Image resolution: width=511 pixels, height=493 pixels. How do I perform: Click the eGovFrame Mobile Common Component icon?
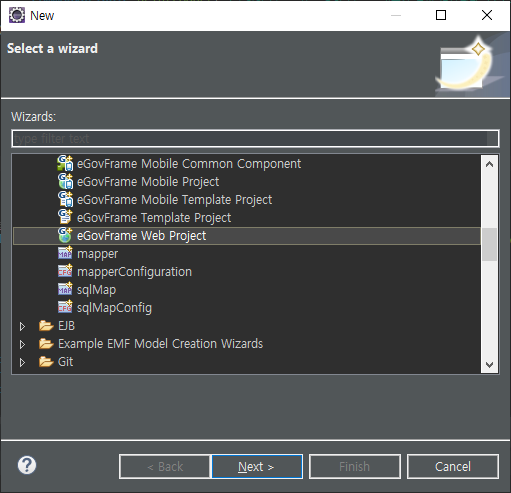coord(65,163)
